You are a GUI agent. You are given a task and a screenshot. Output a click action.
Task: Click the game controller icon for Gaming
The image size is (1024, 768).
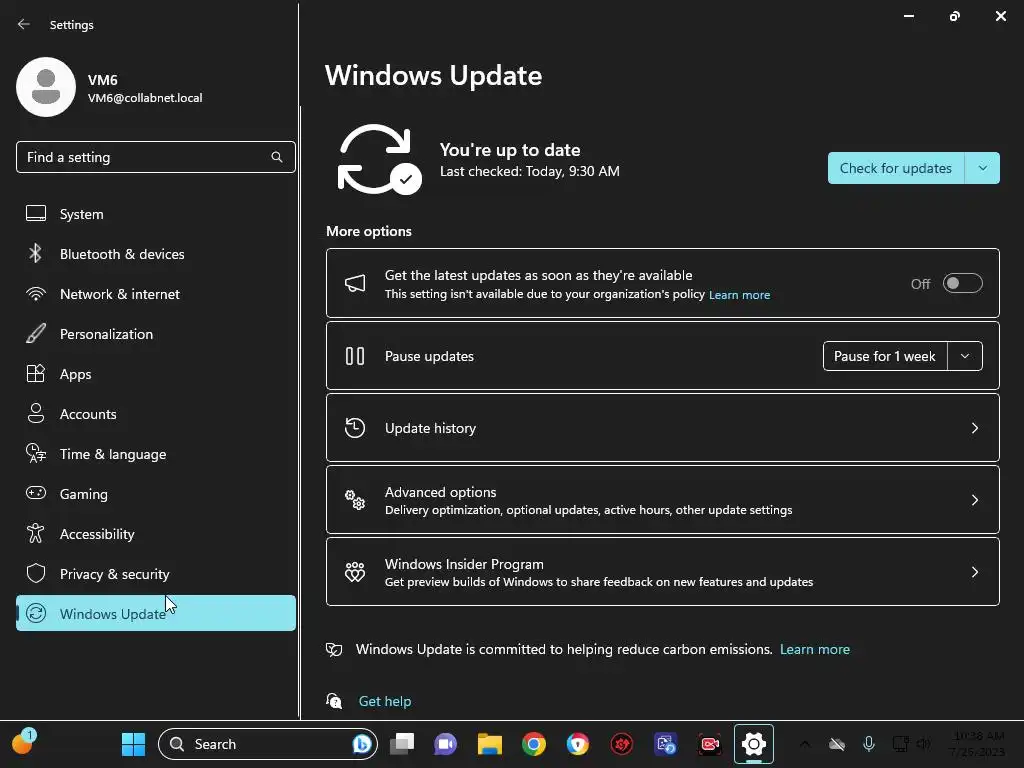36,493
